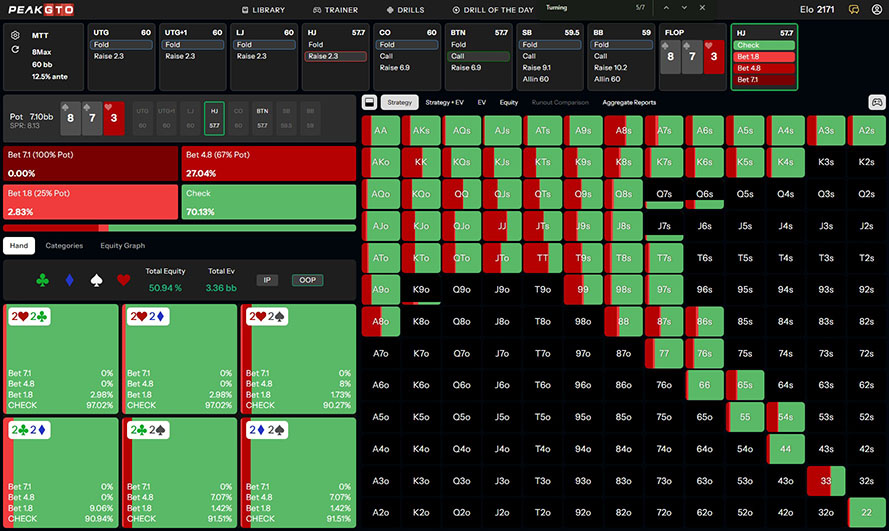Filter hands by the white spade suit icon
Image resolution: width=889 pixels, height=531 pixels.
[x=96, y=280]
